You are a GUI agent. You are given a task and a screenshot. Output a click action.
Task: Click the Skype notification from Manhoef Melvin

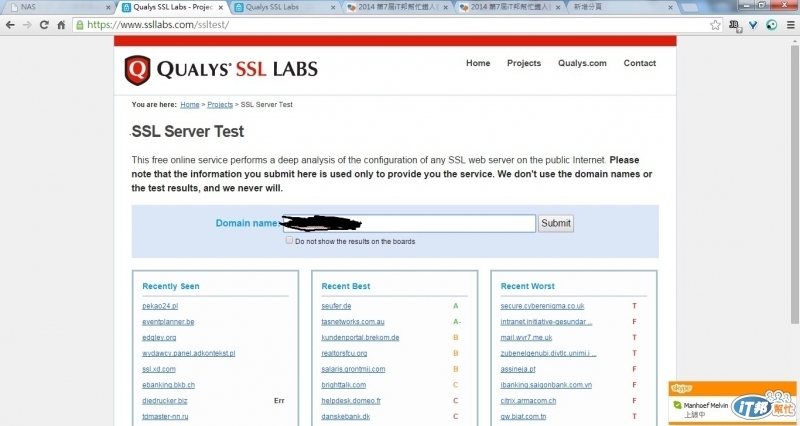(x=732, y=404)
